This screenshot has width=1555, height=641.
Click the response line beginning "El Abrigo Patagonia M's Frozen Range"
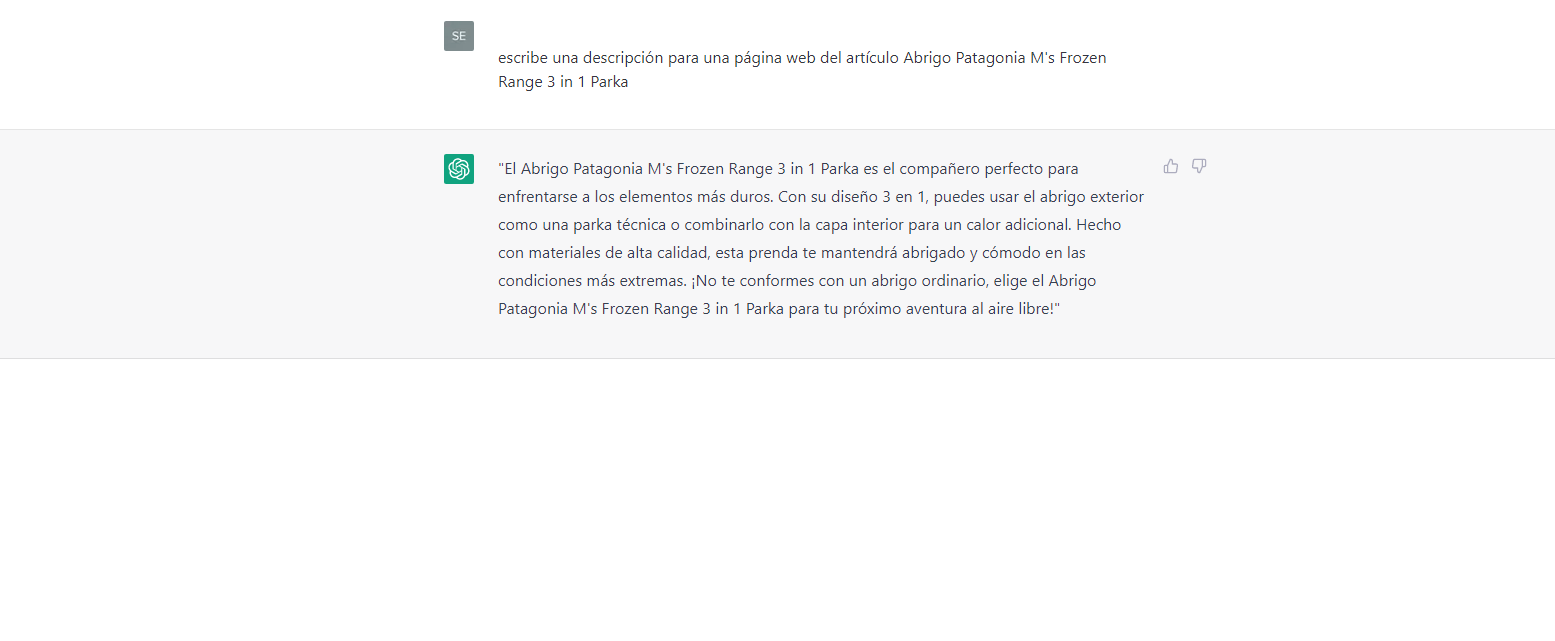(x=788, y=168)
